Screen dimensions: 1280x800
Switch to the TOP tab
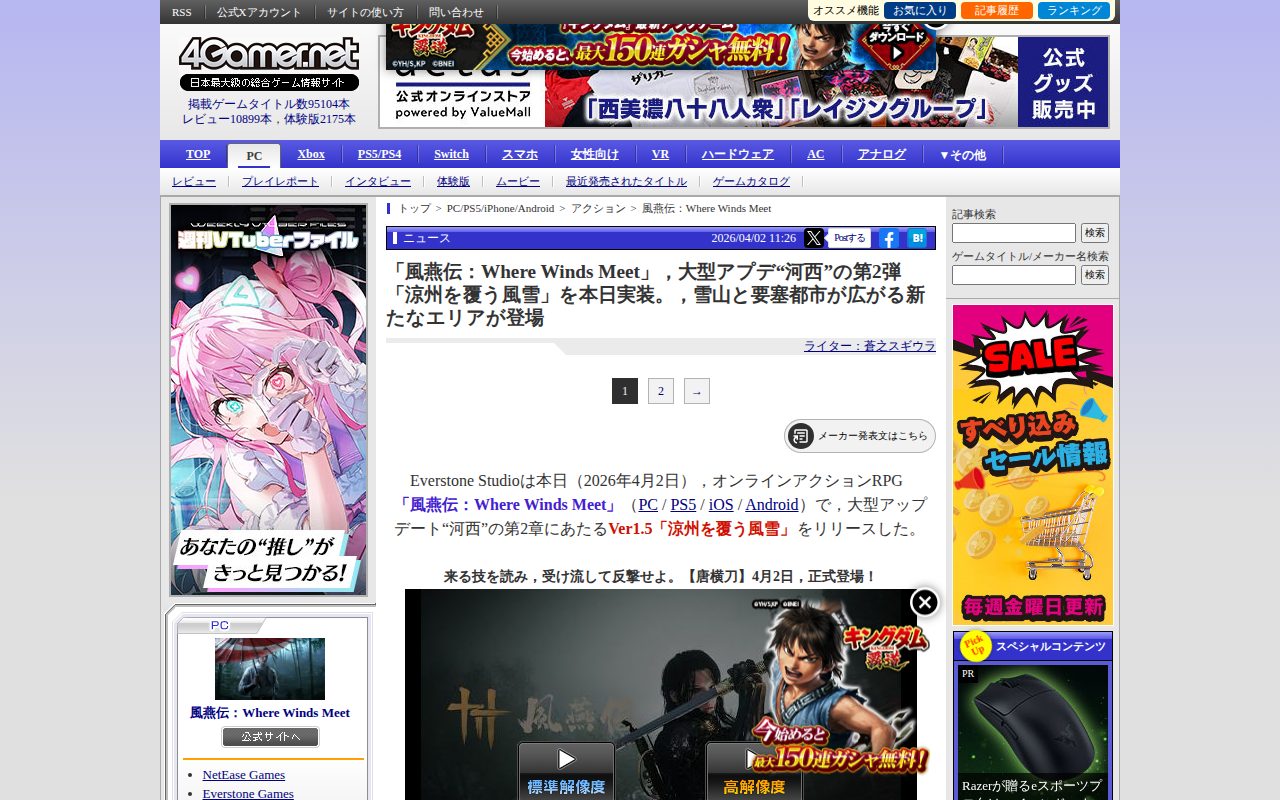[198, 154]
